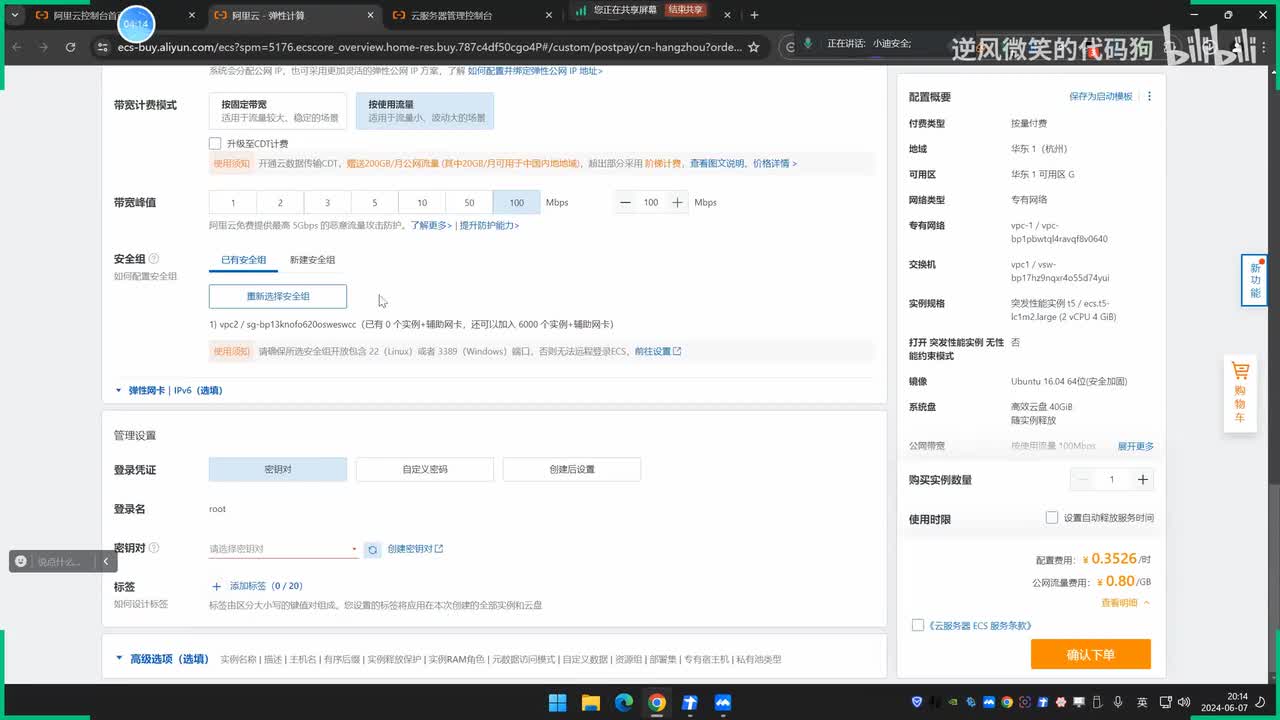Image resolution: width=1280 pixels, height=720 pixels.
Task: Open the tab search dropdown in Chrome
Action: tap(15, 15)
